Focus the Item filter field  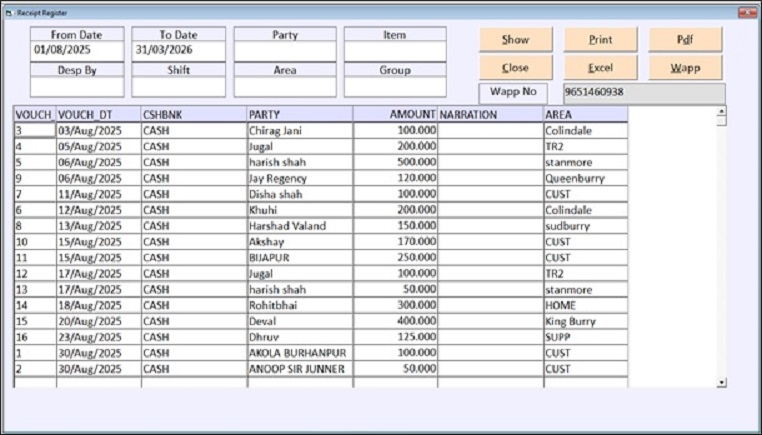[x=395, y=51]
